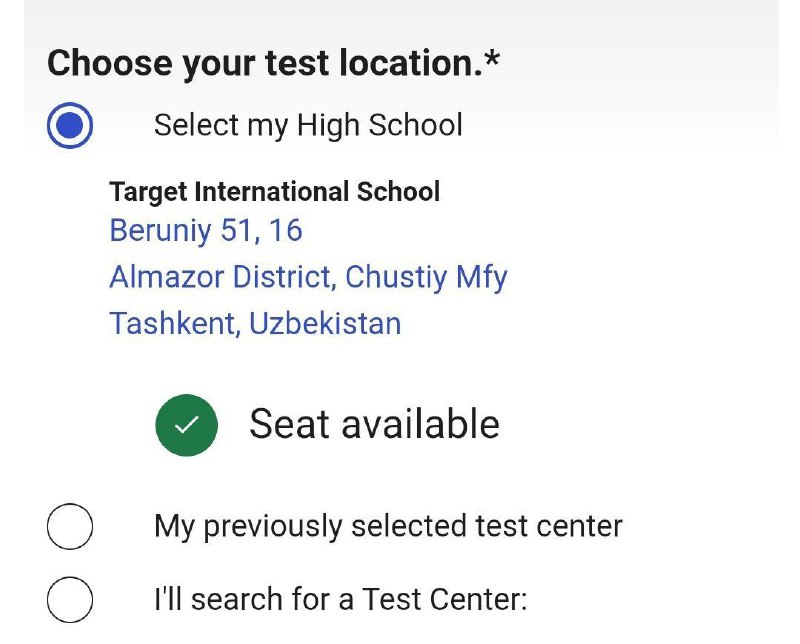This screenshot has height=644, width=800.
Task: Open the 'Beruniy 51, 16' address link
Action: tap(206, 230)
